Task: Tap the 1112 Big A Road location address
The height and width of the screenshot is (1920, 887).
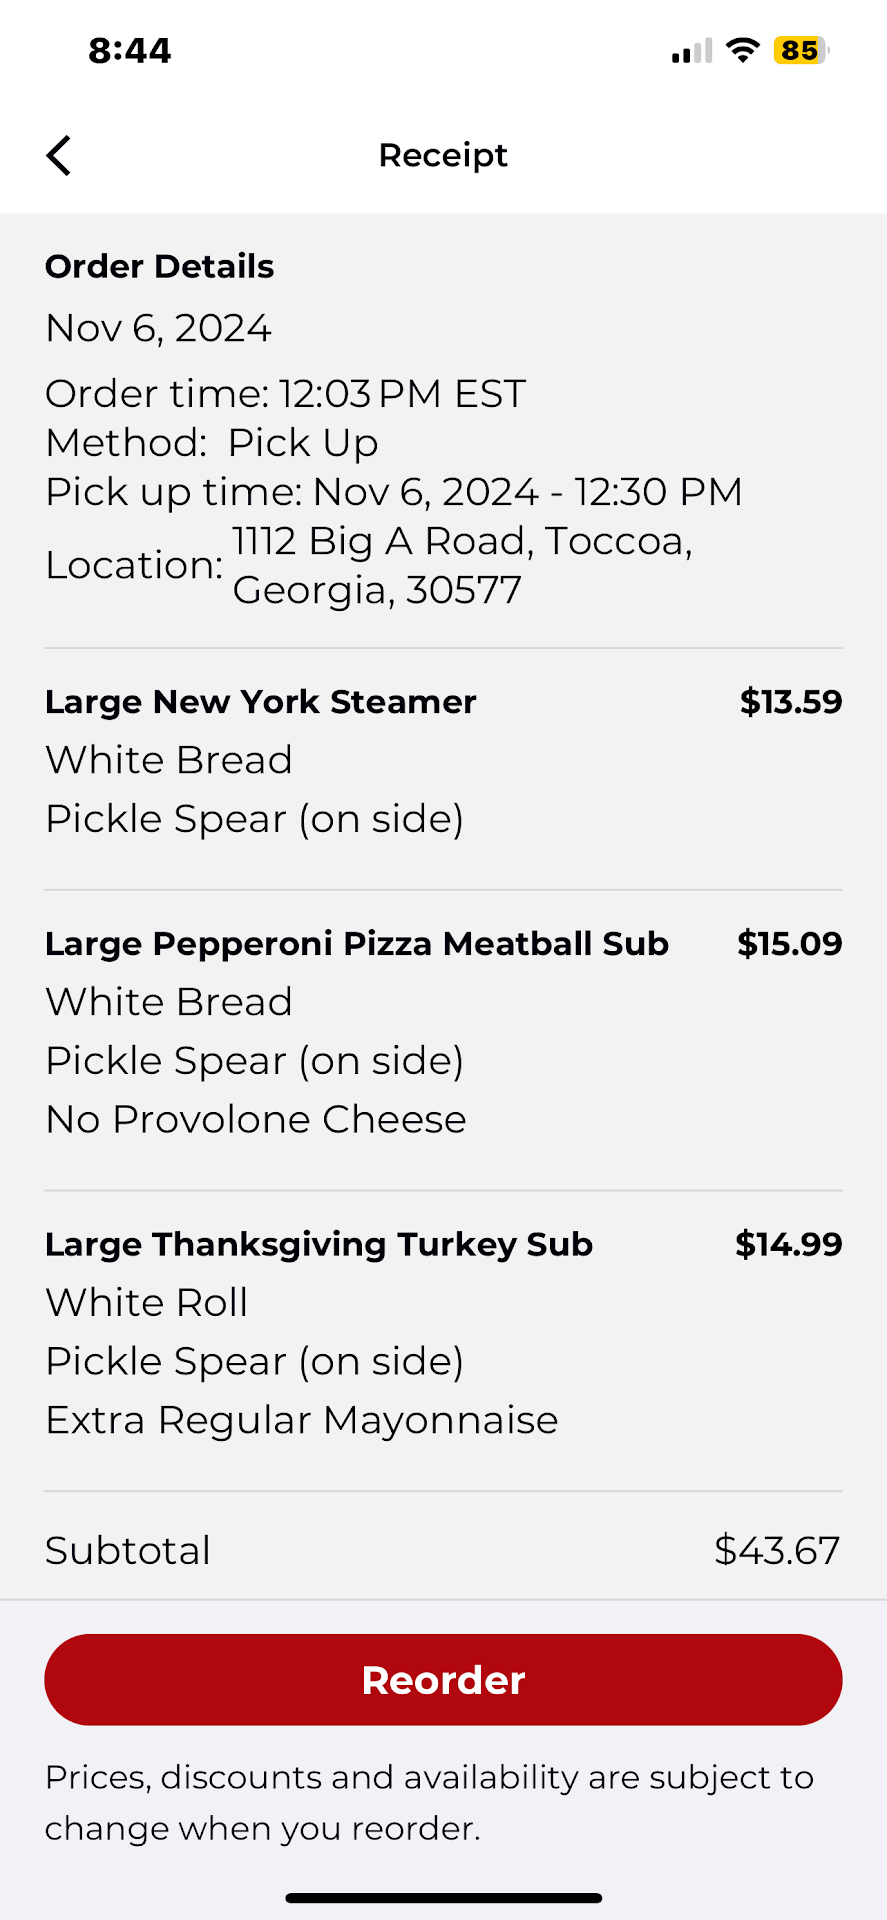Action: (462, 565)
